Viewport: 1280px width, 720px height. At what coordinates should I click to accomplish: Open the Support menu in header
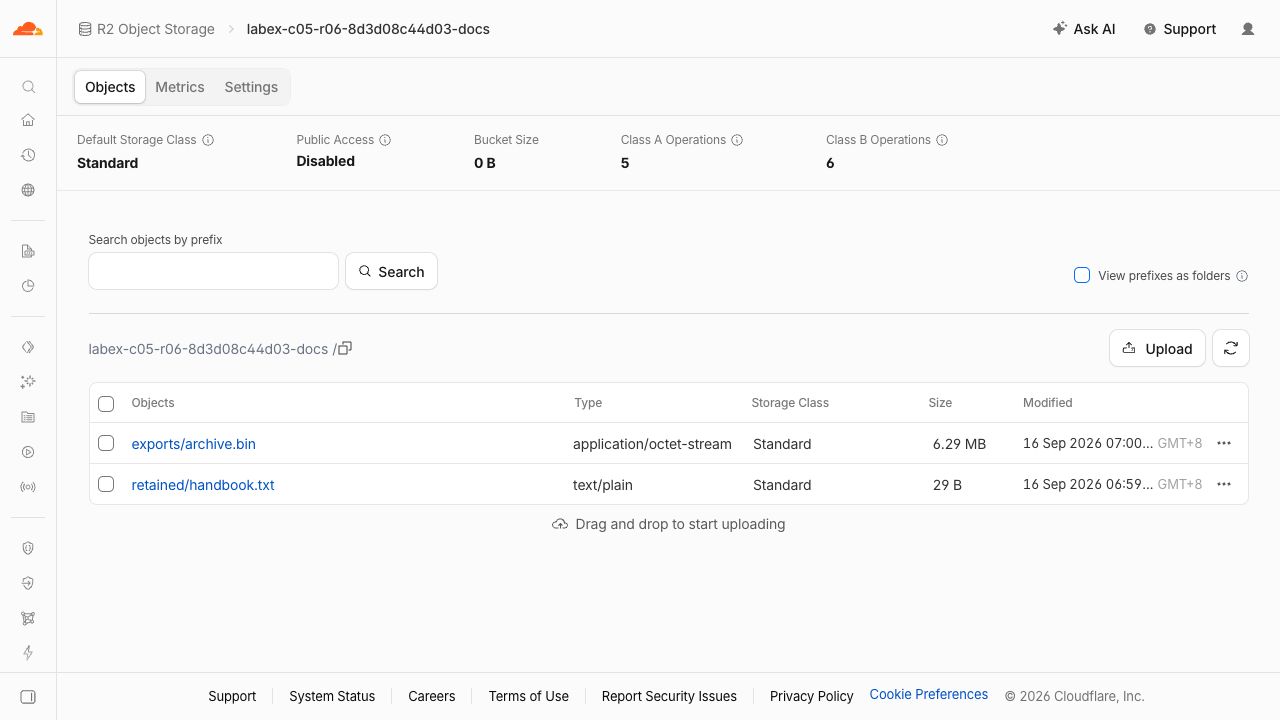point(1180,29)
